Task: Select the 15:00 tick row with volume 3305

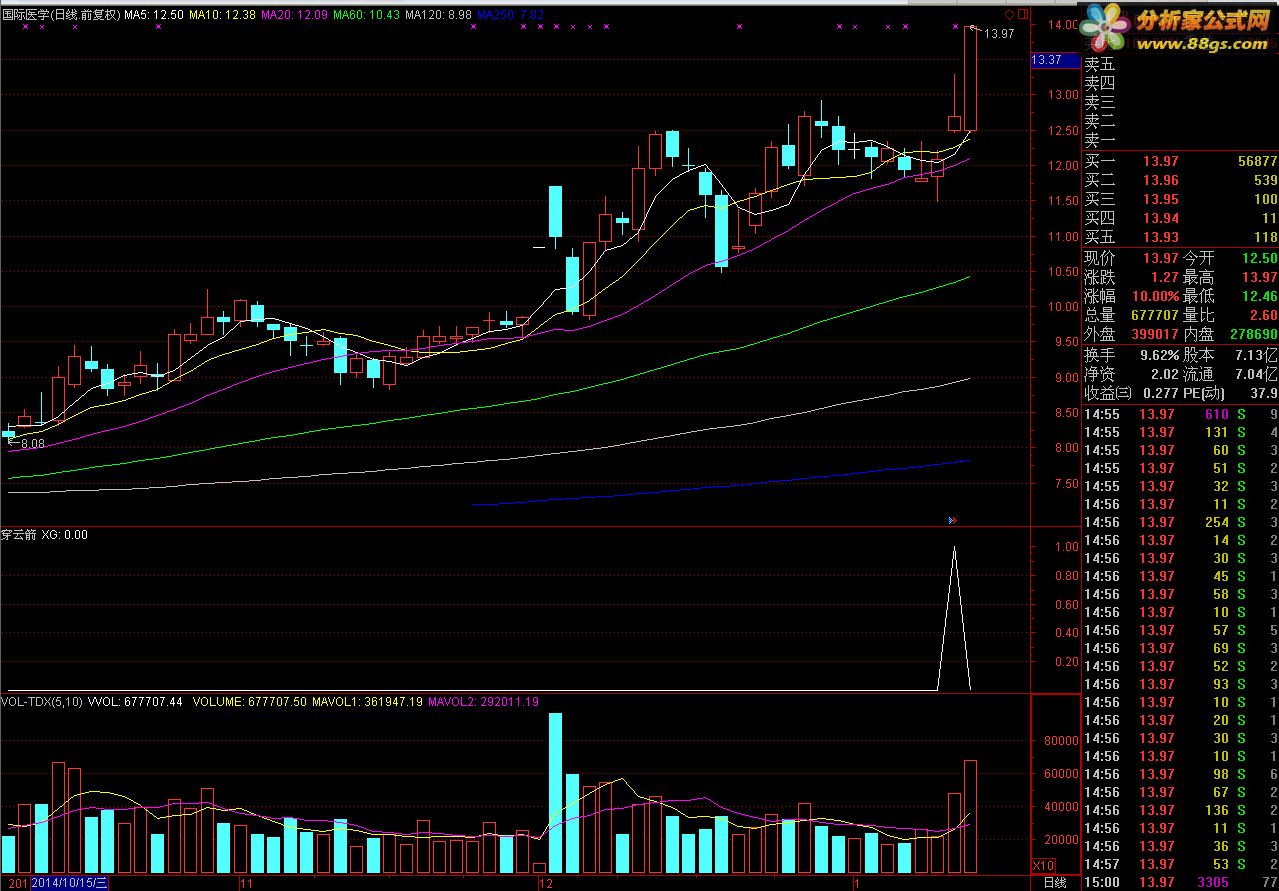Action: pyautogui.click(x=1180, y=882)
